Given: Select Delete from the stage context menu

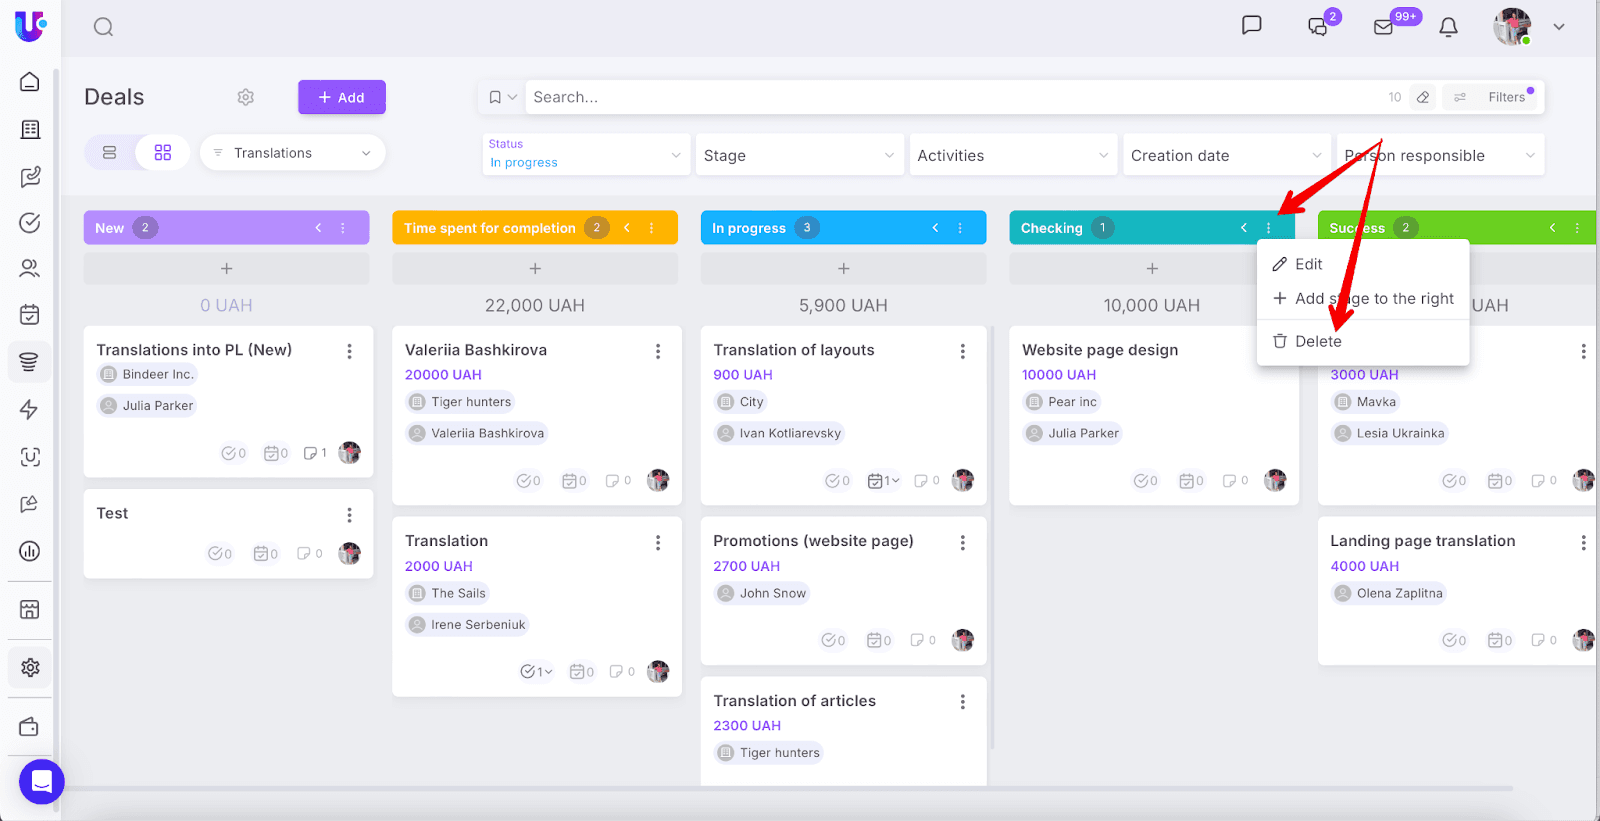Looking at the screenshot, I should tap(1317, 342).
